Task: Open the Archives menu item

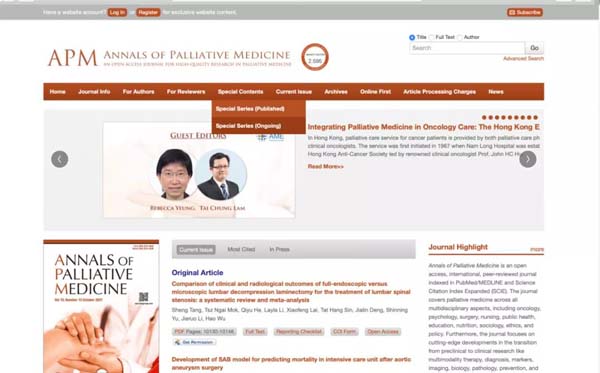Action: tap(336, 92)
